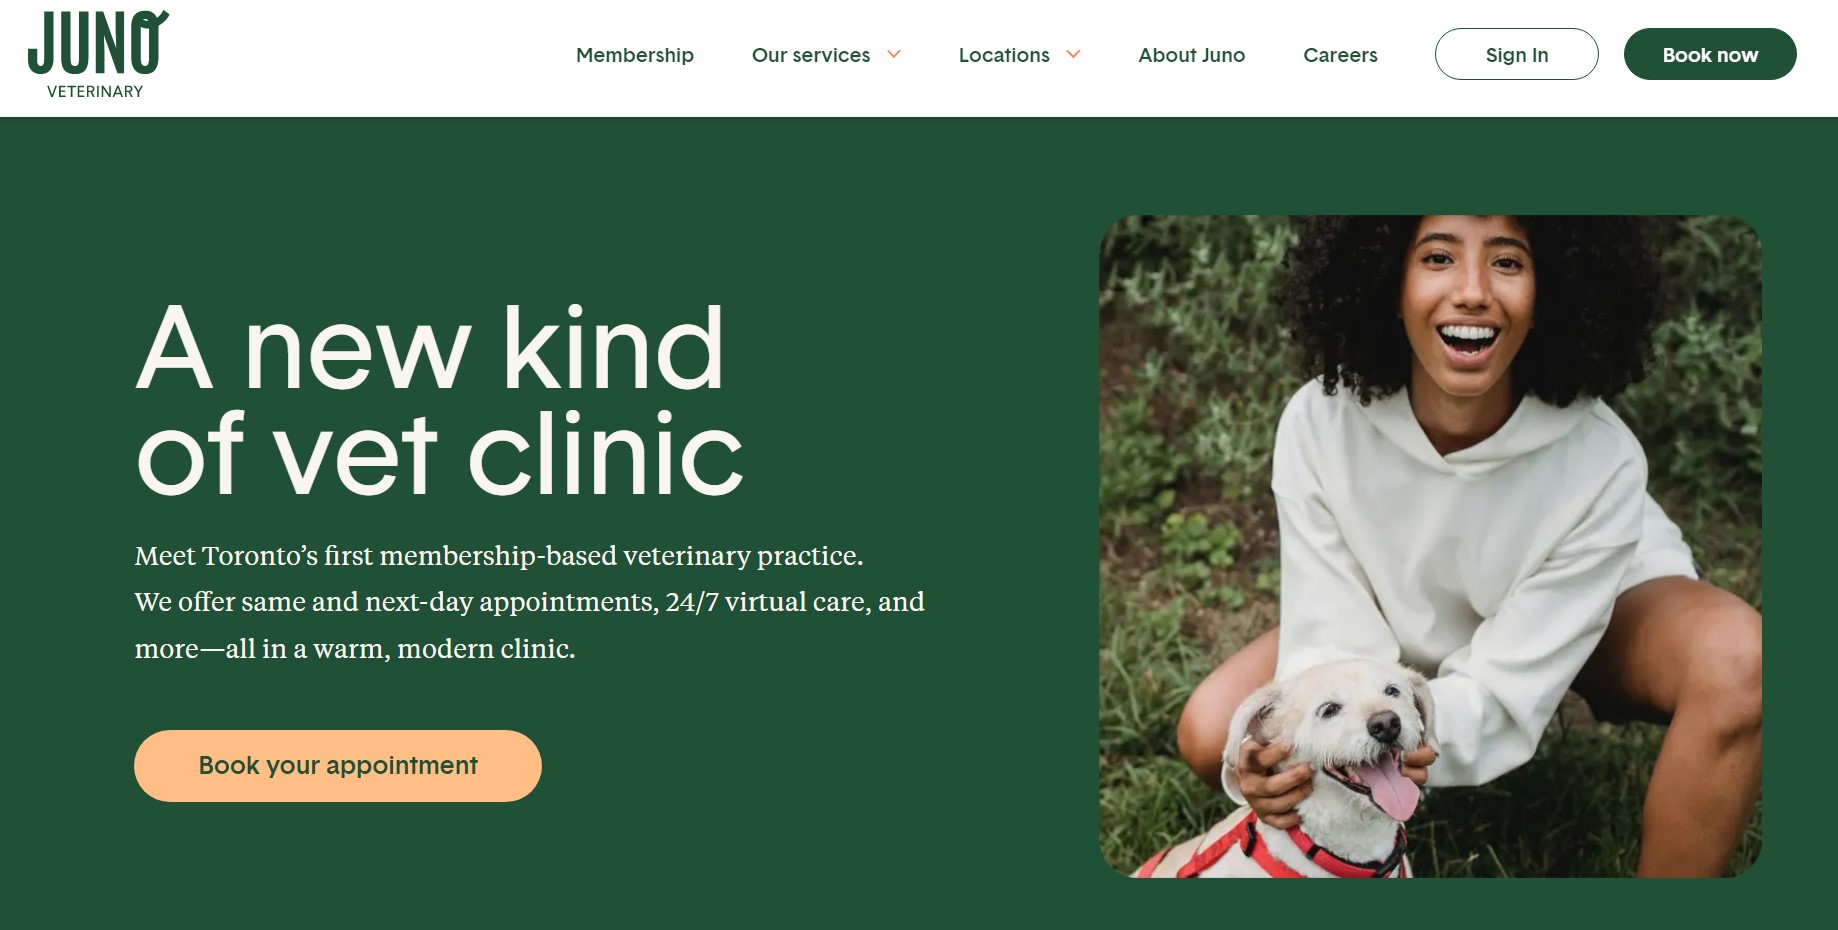The image size is (1838, 930).
Task: Click the 'of vet clinic' heading line
Action: point(440,454)
